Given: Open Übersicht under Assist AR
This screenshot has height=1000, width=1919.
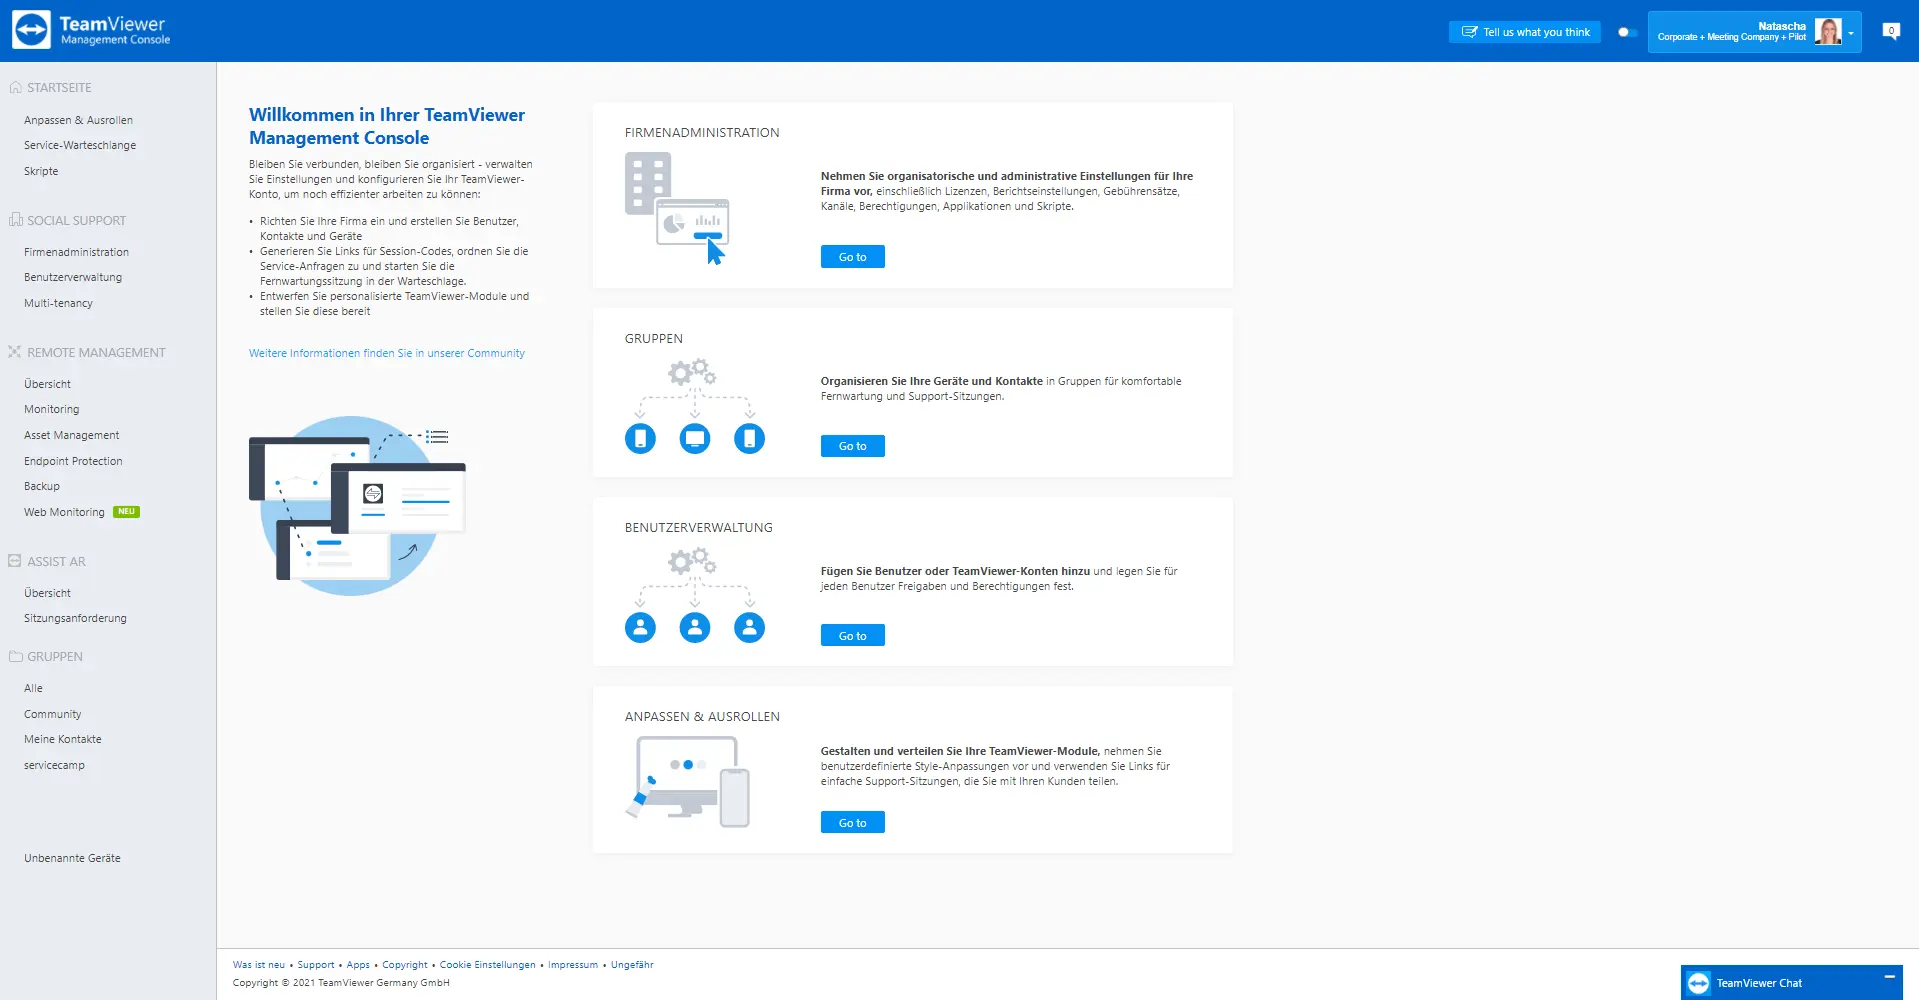Looking at the screenshot, I should tap(47, 593).
